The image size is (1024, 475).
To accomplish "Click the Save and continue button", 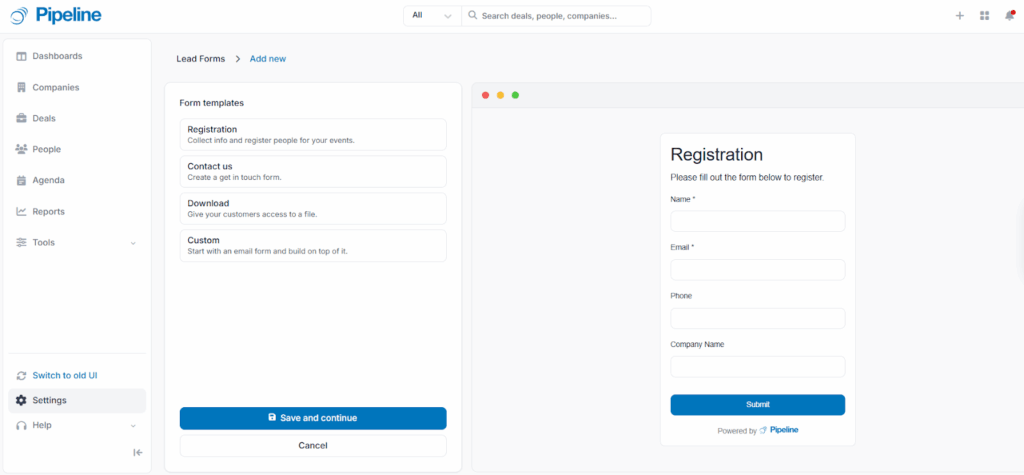I will pos(313,418).
